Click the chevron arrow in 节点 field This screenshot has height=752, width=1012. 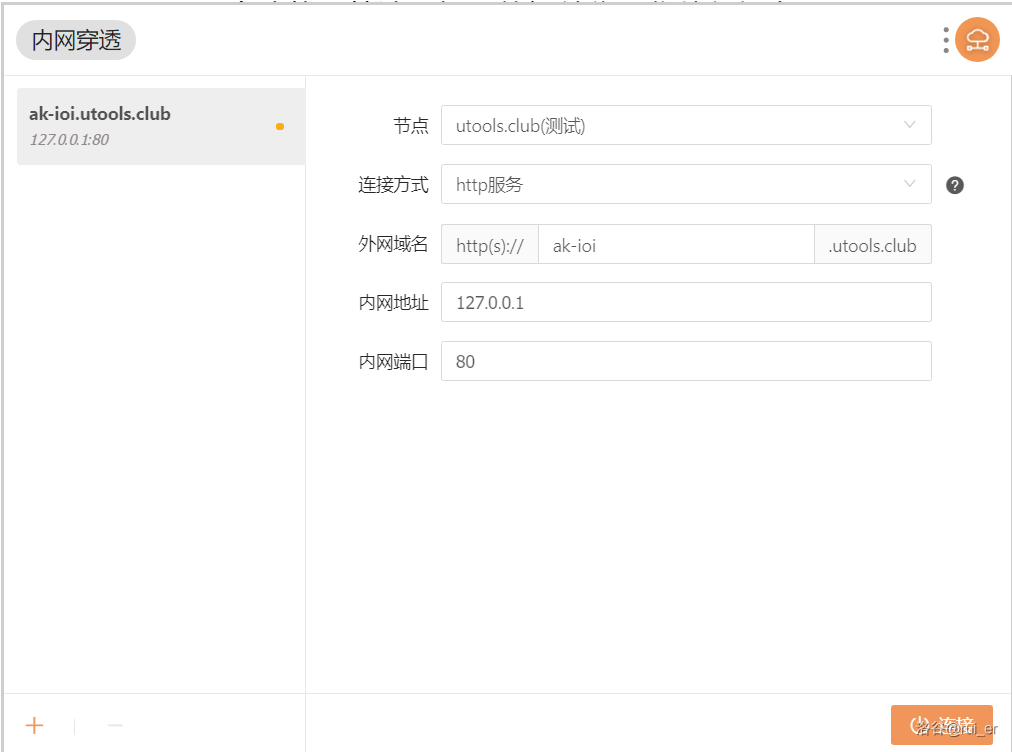[x=909, y=125]
